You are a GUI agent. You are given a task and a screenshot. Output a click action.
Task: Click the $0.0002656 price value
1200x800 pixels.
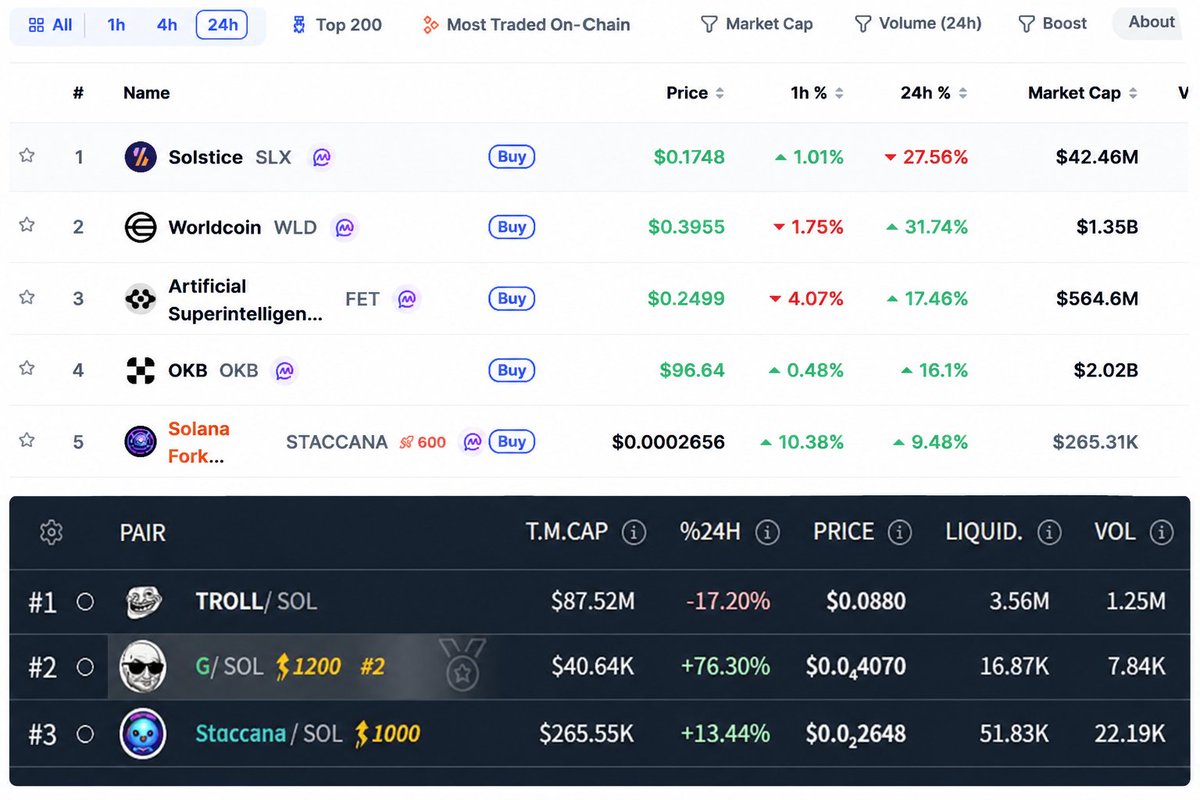[x=668, y=442]
